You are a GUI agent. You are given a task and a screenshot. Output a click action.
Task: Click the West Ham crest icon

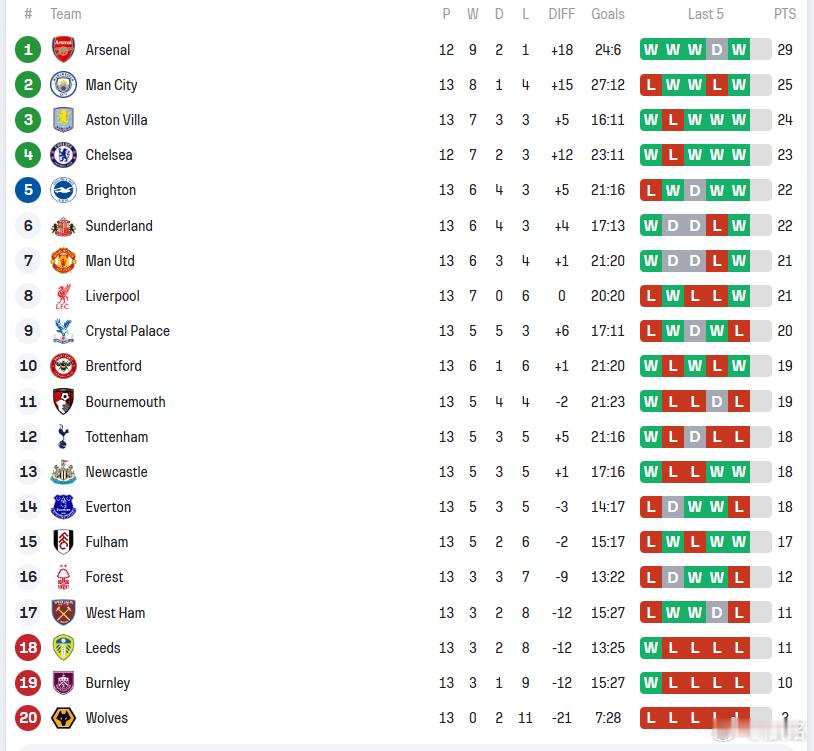click(x=63, y=613)
